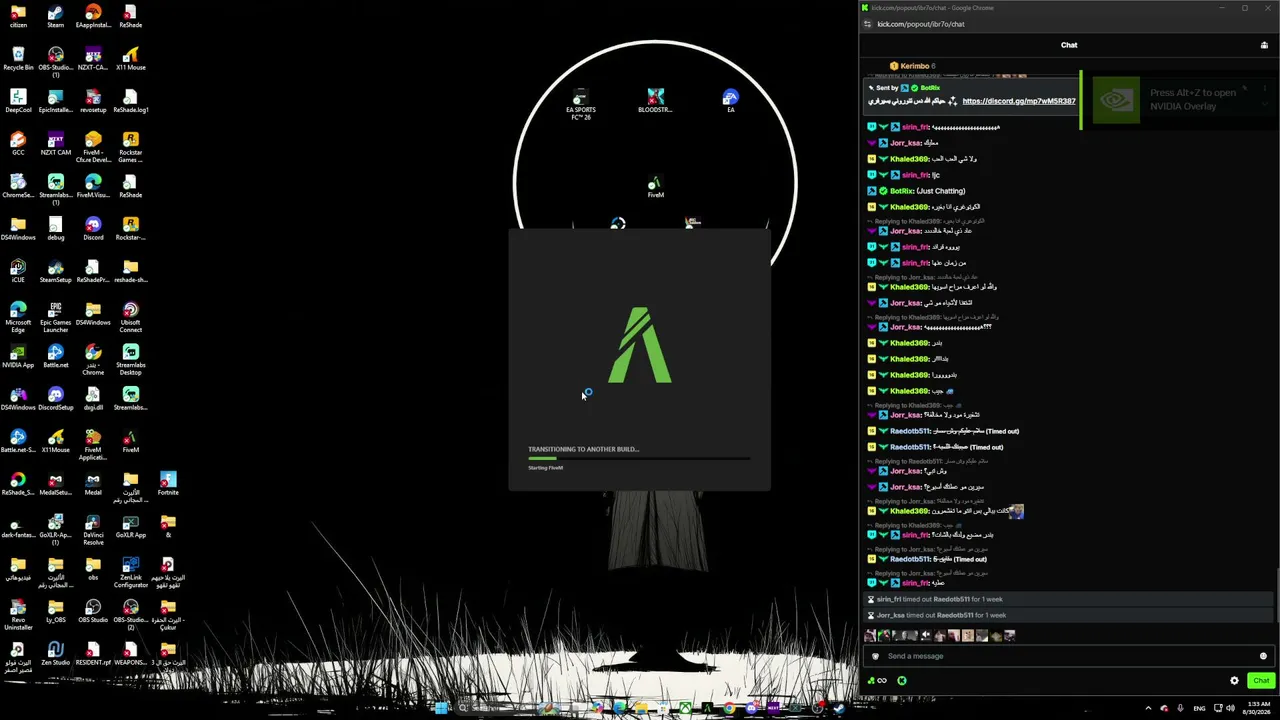Image resolution: width=1280 pixels, height=720 pixels.
Task: Open the DeepCool desktop app
Action: (x=18, y=102)
